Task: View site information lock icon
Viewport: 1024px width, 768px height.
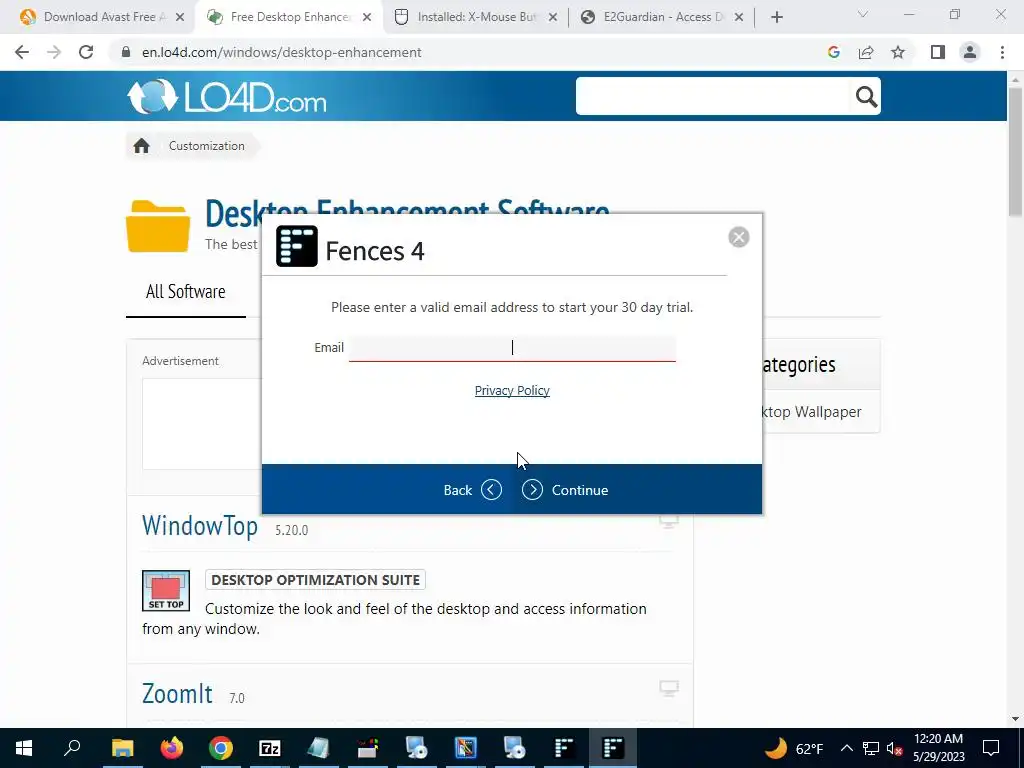Action: (x=126, y=52)
